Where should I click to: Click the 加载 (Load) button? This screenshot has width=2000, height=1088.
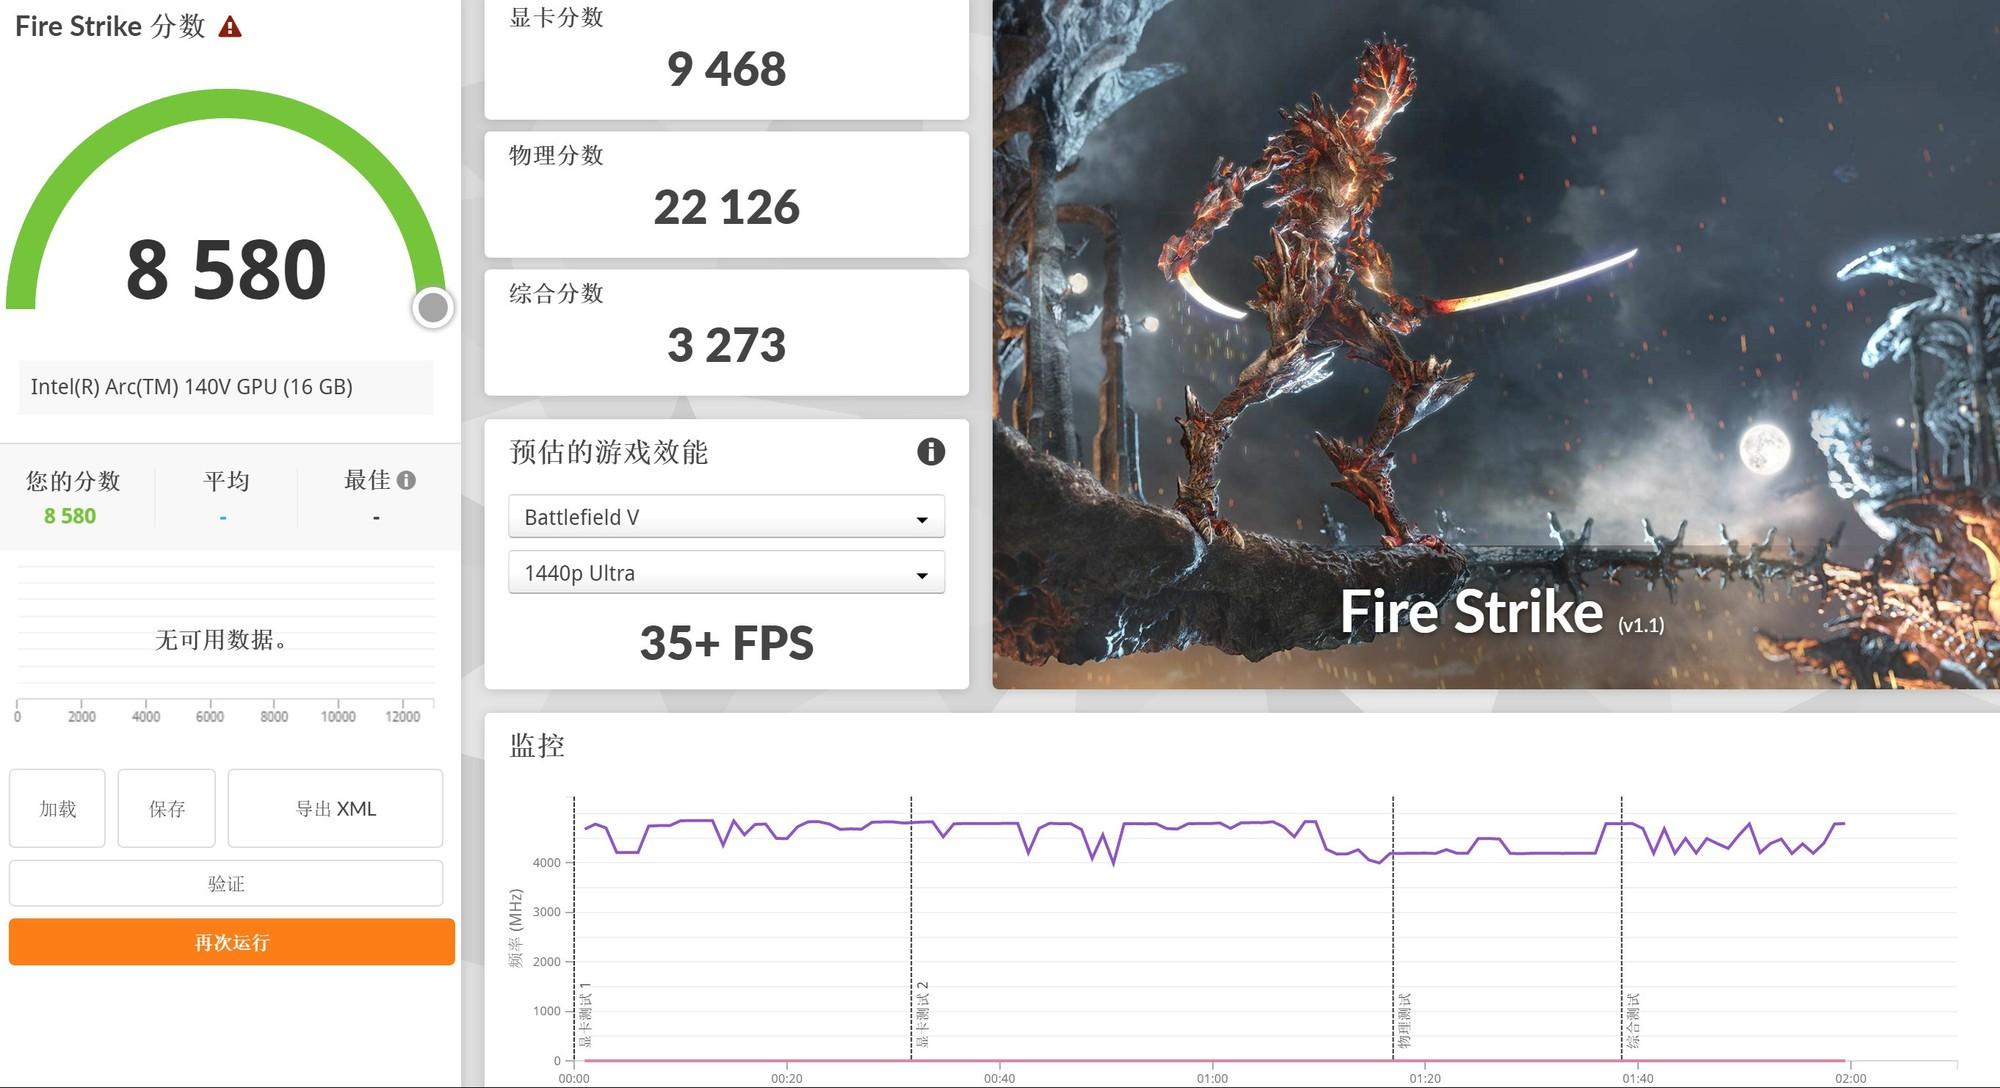pos(57,808)
